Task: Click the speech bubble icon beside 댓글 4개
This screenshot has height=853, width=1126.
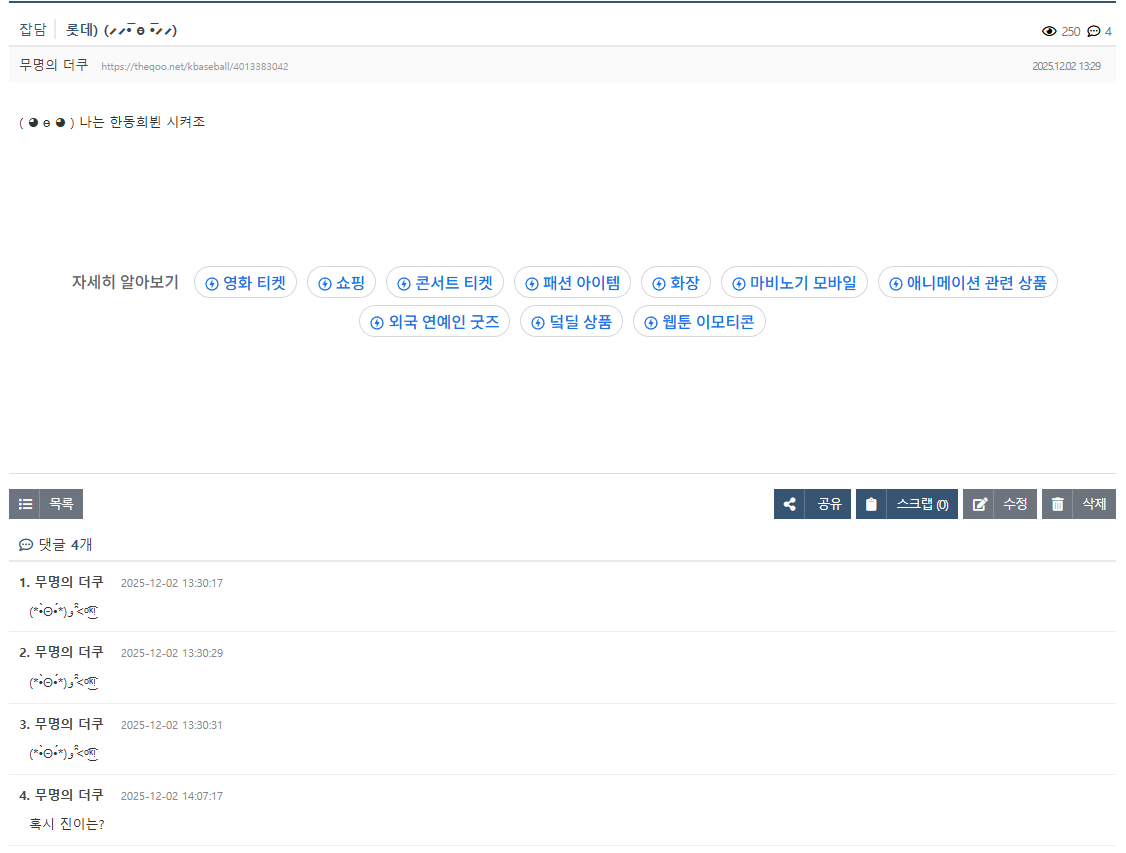Action: (26, 545)
